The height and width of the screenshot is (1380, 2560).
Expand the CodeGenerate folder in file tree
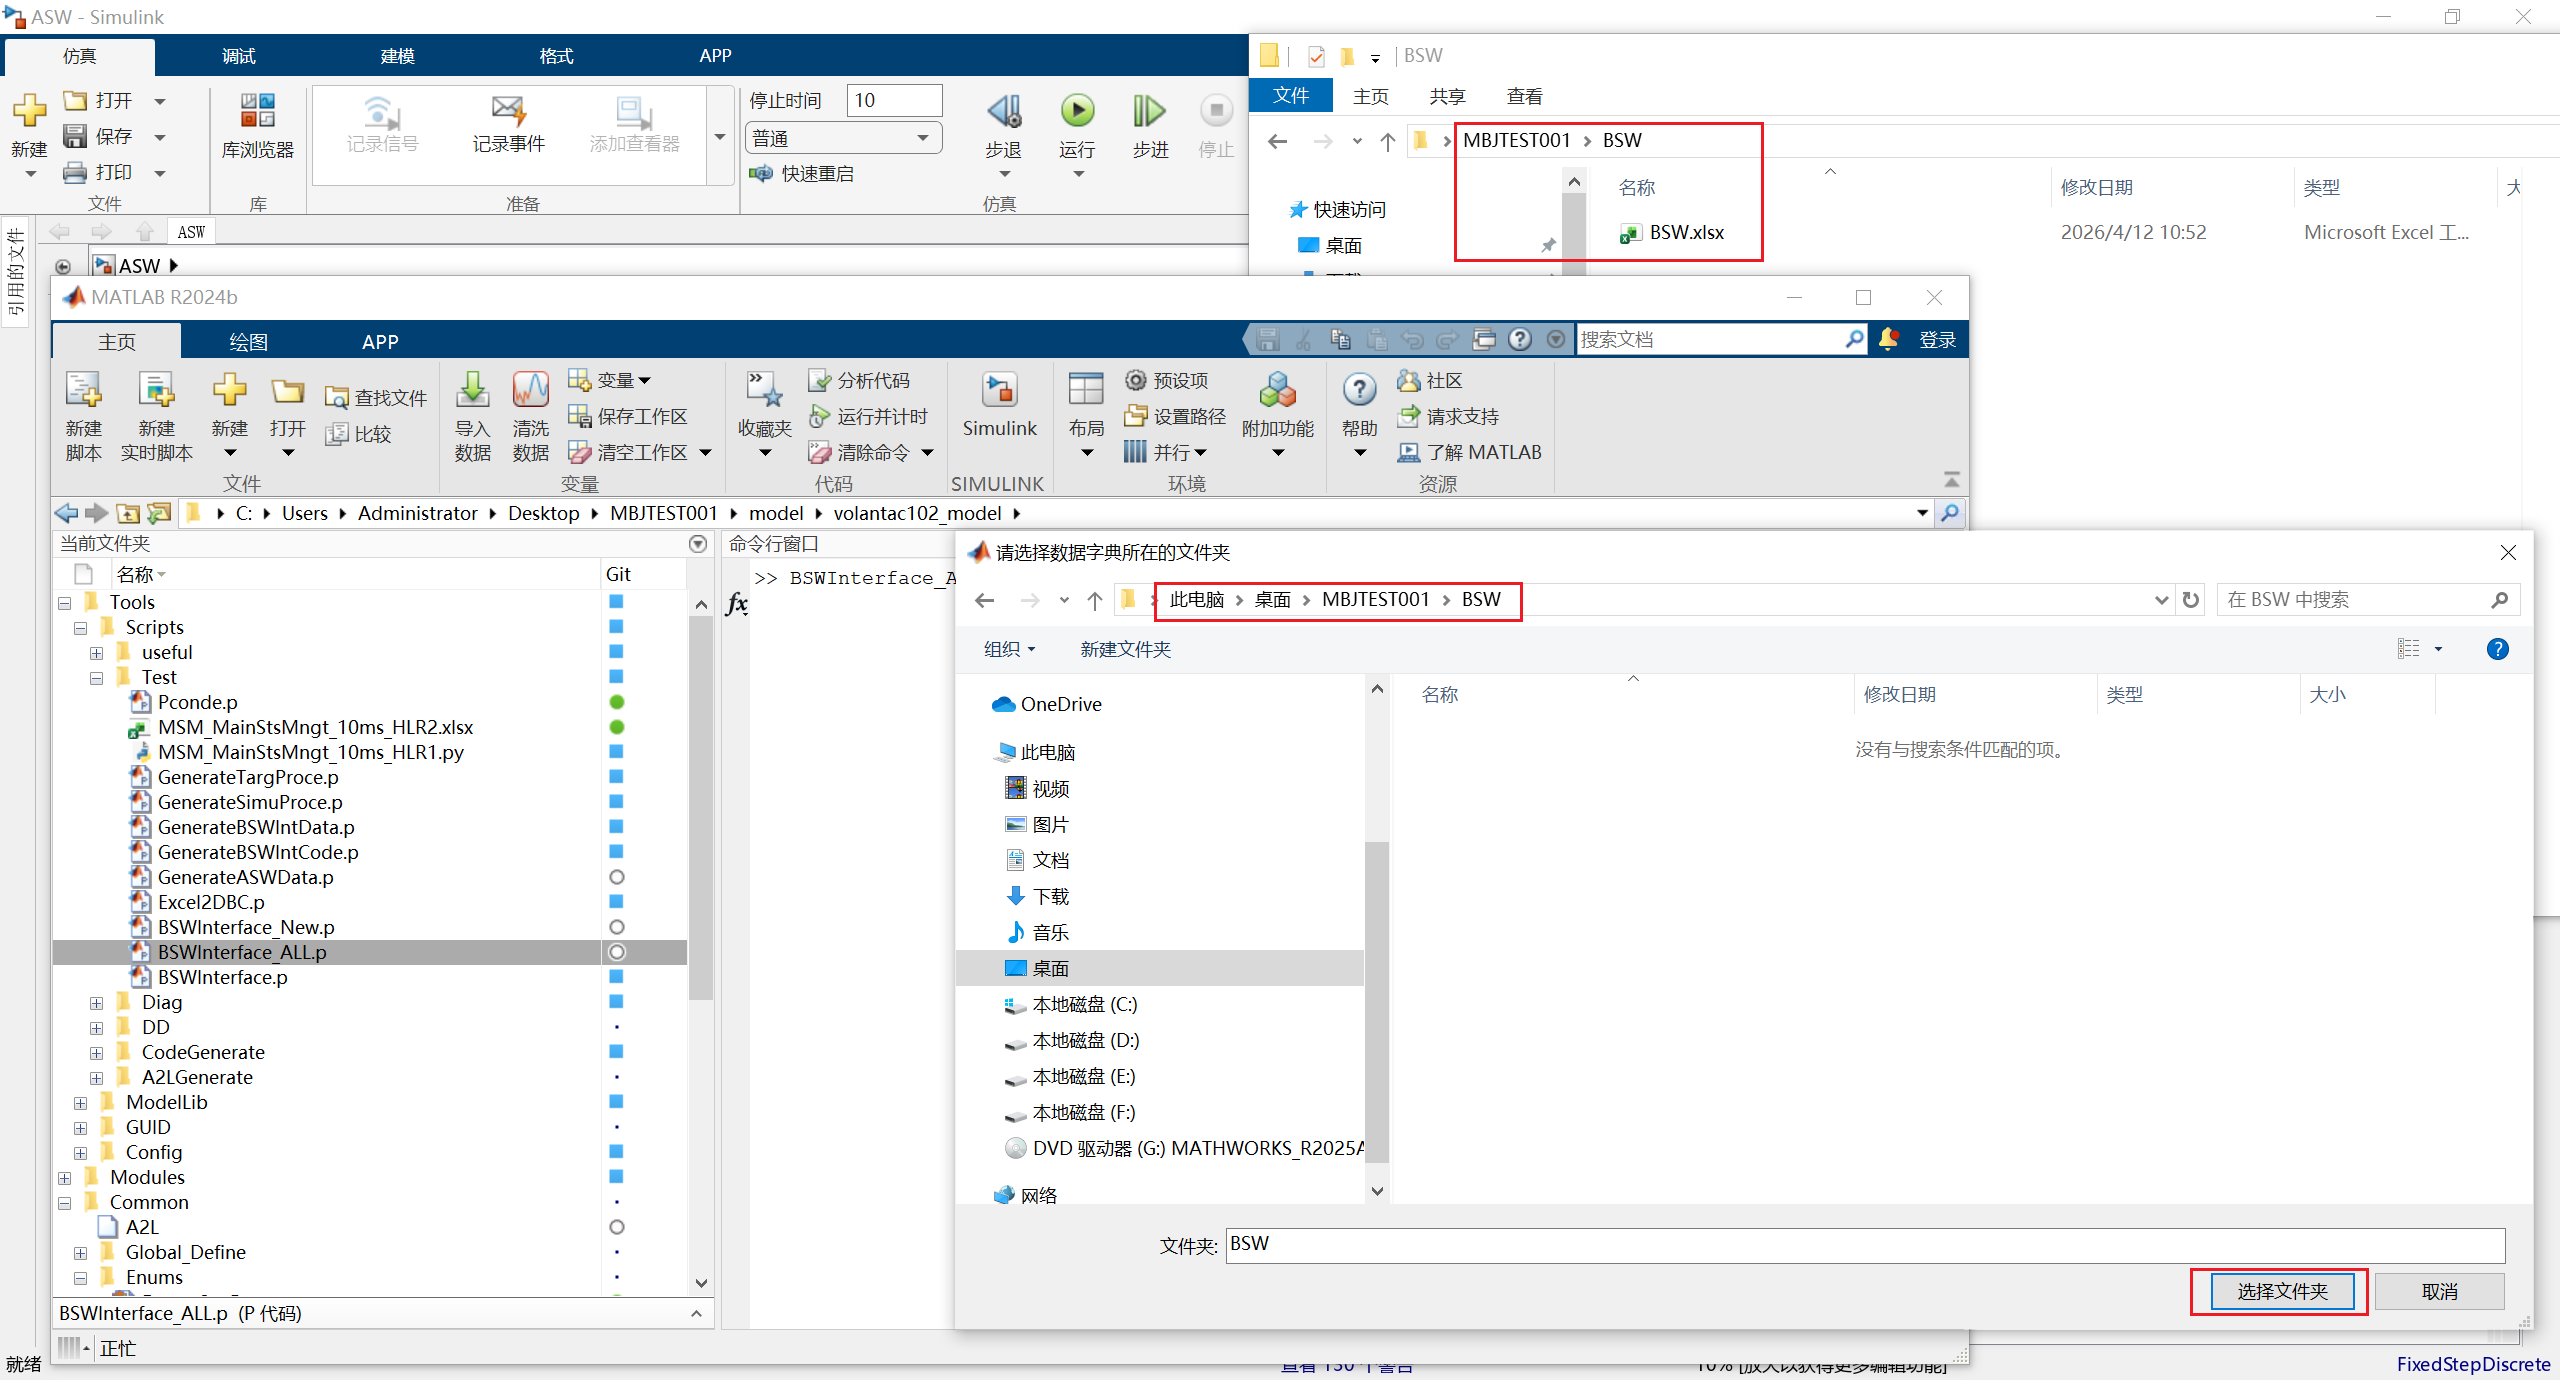pyautogui.click(x=97, y=1053)
